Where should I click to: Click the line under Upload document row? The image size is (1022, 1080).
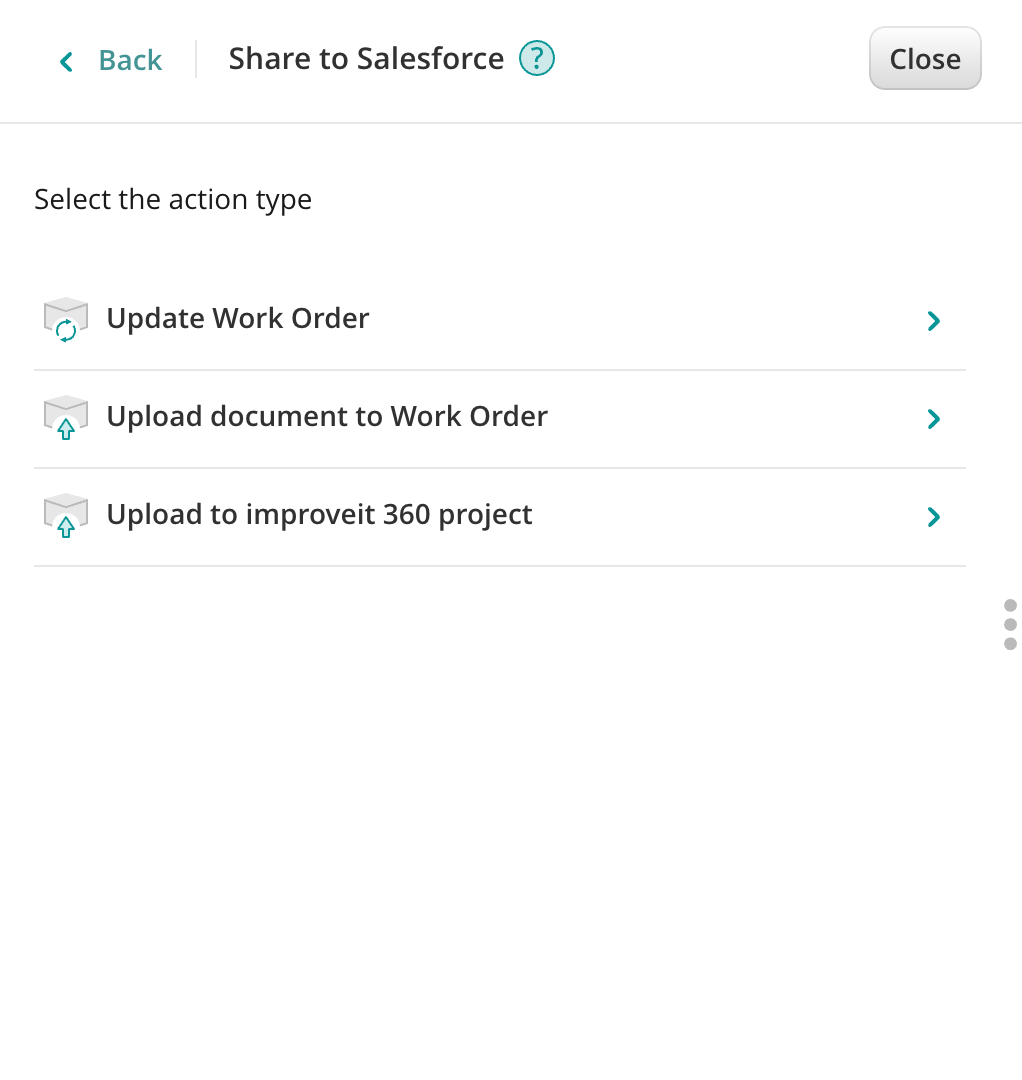click(x=500, y=468)
